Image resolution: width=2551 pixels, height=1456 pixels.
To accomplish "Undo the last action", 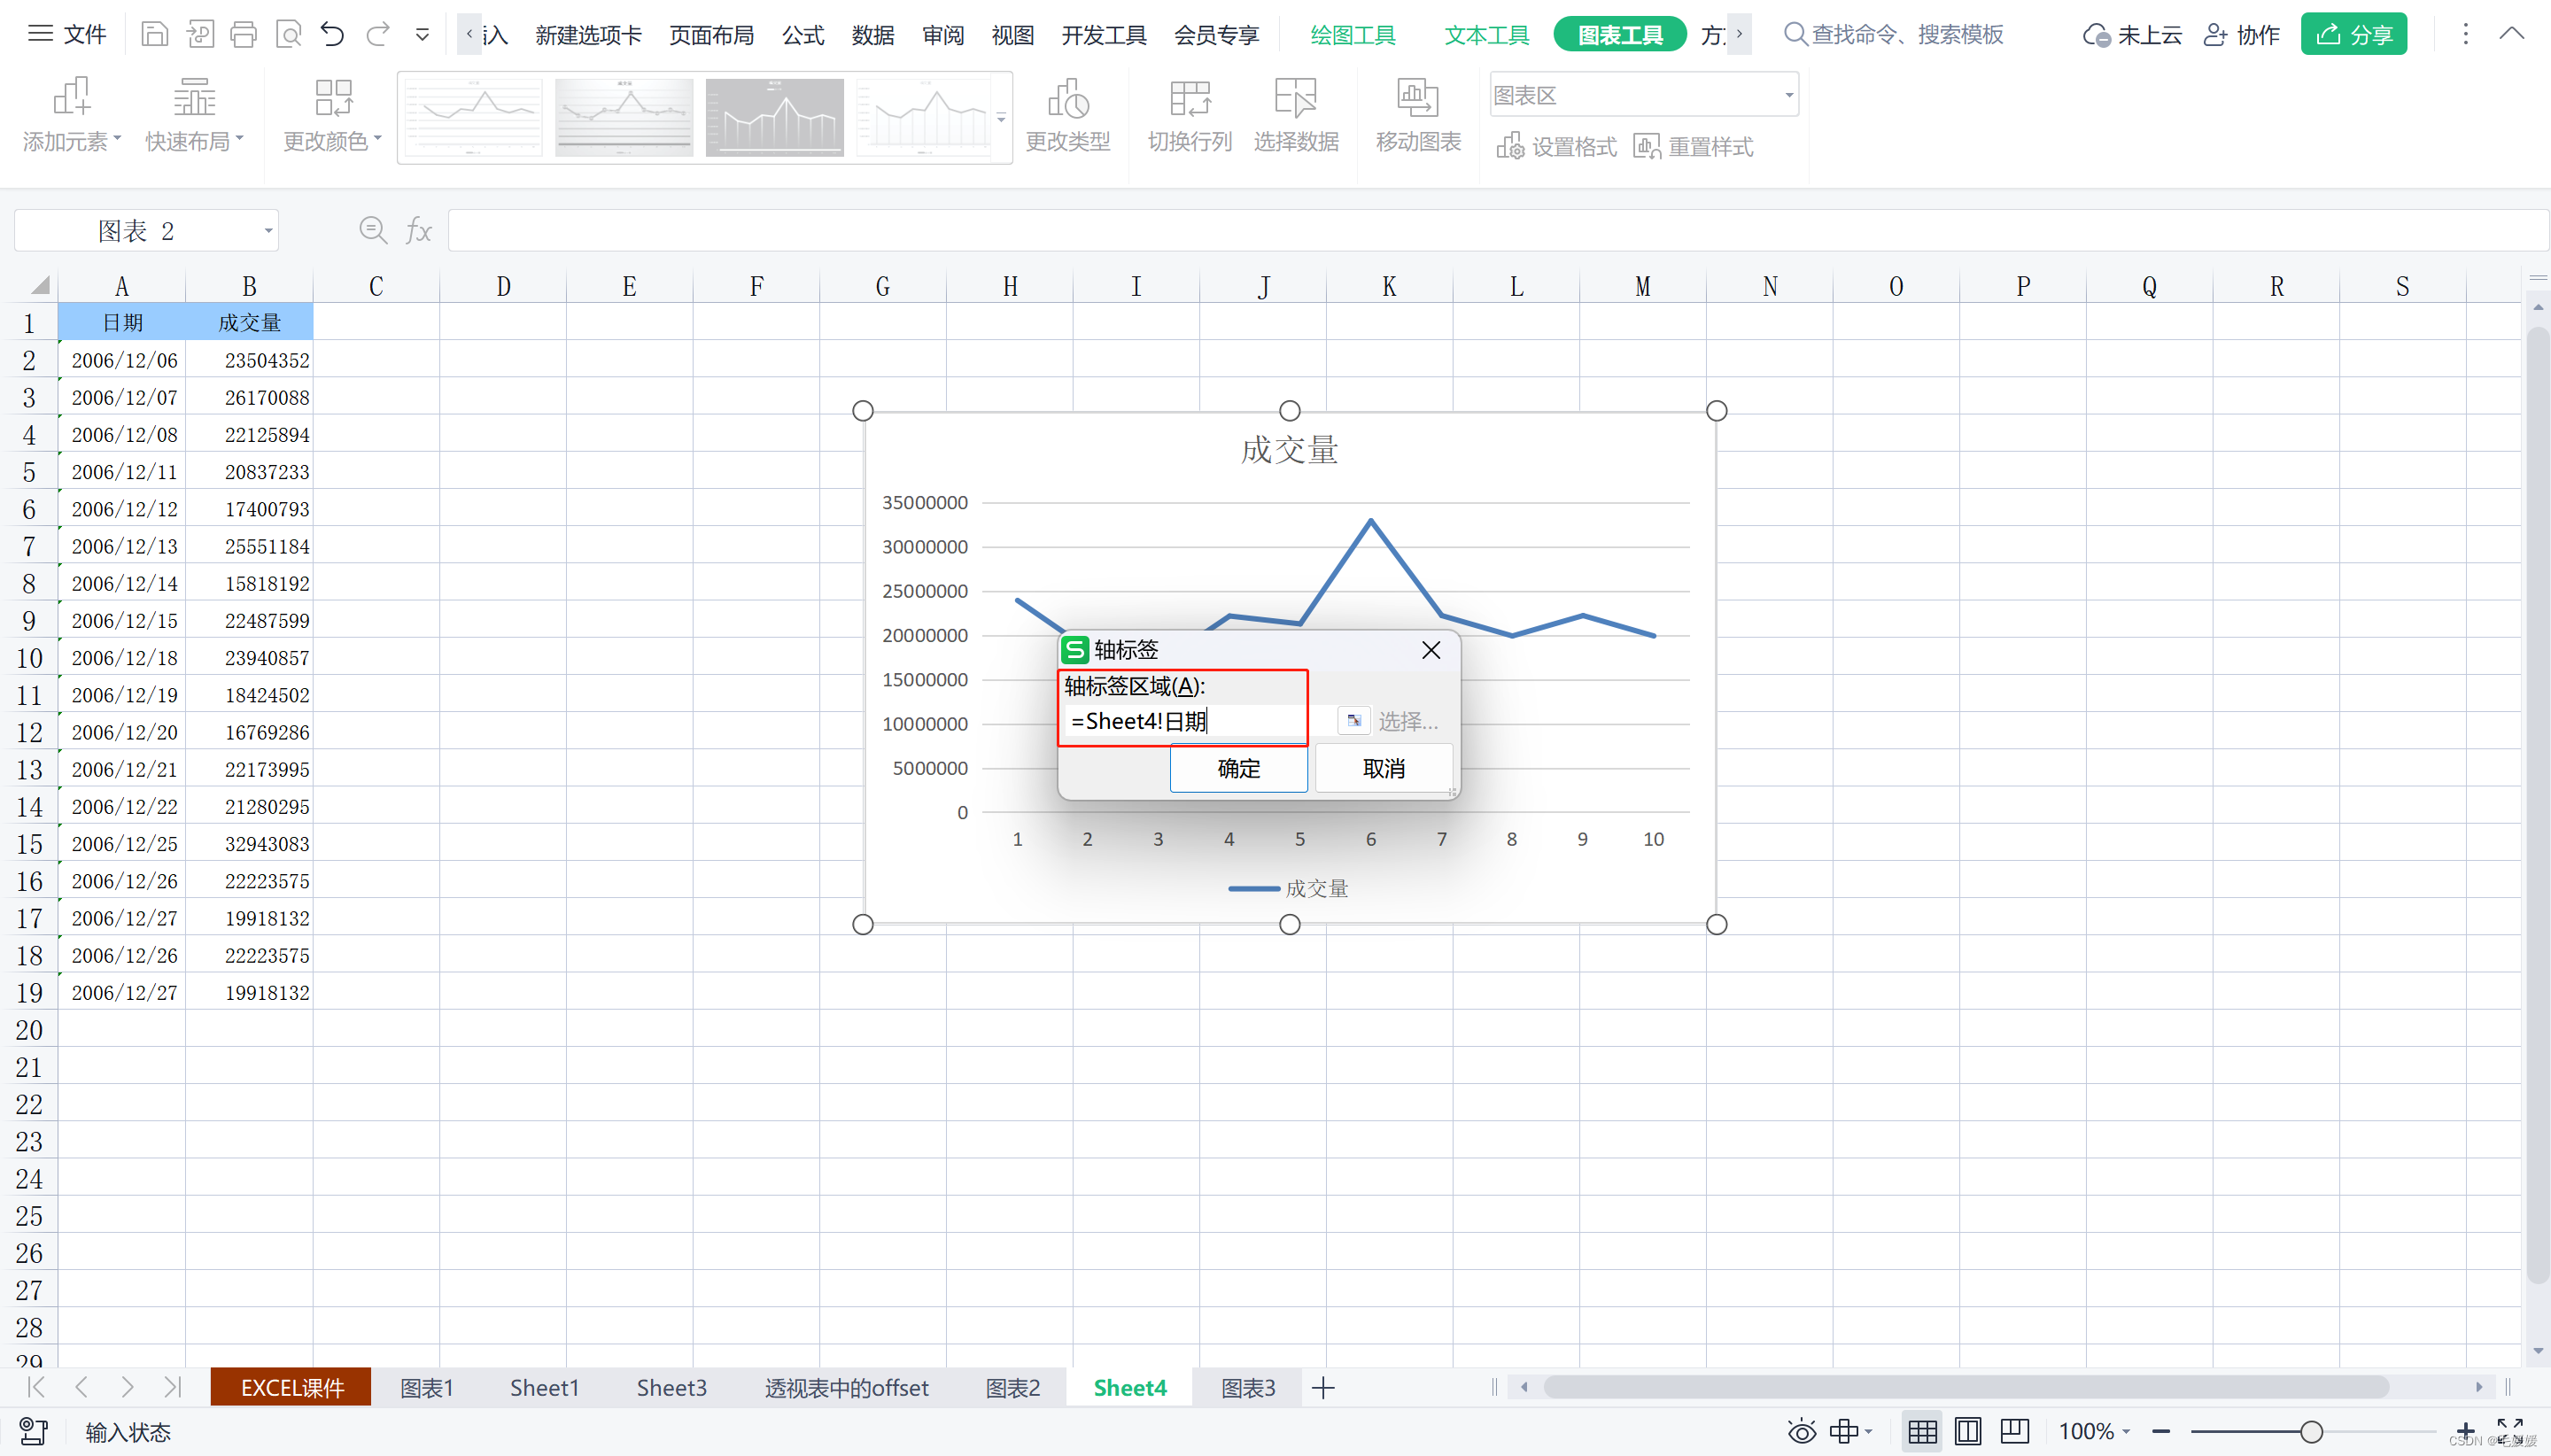I will pos(332,35).
